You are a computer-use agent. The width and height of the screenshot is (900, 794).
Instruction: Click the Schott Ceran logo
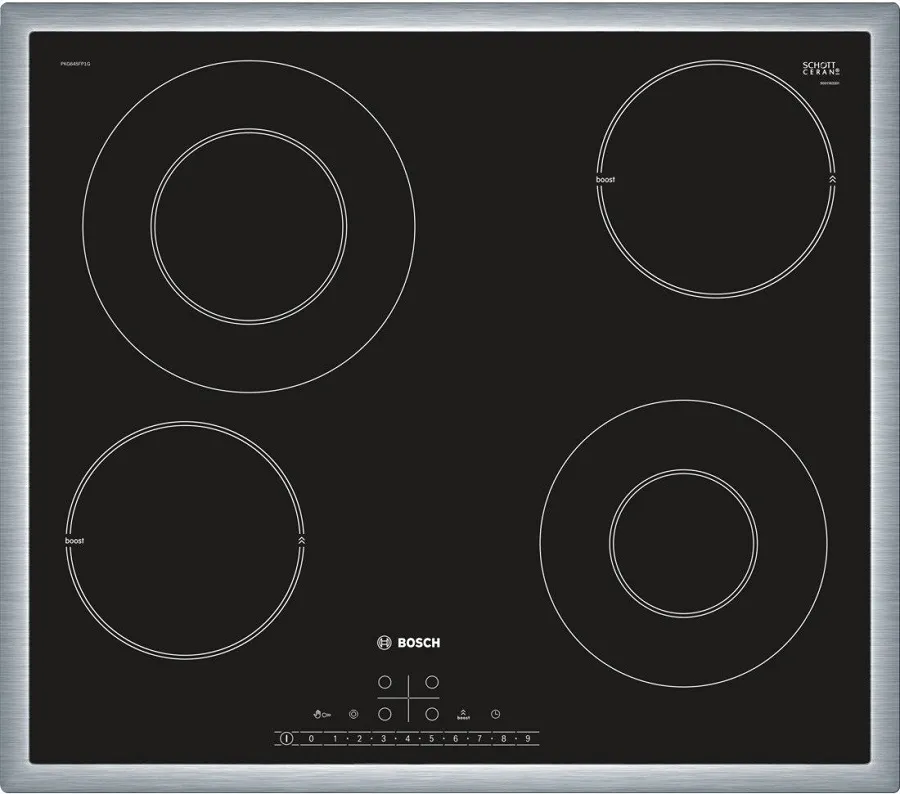pos(820,69)
